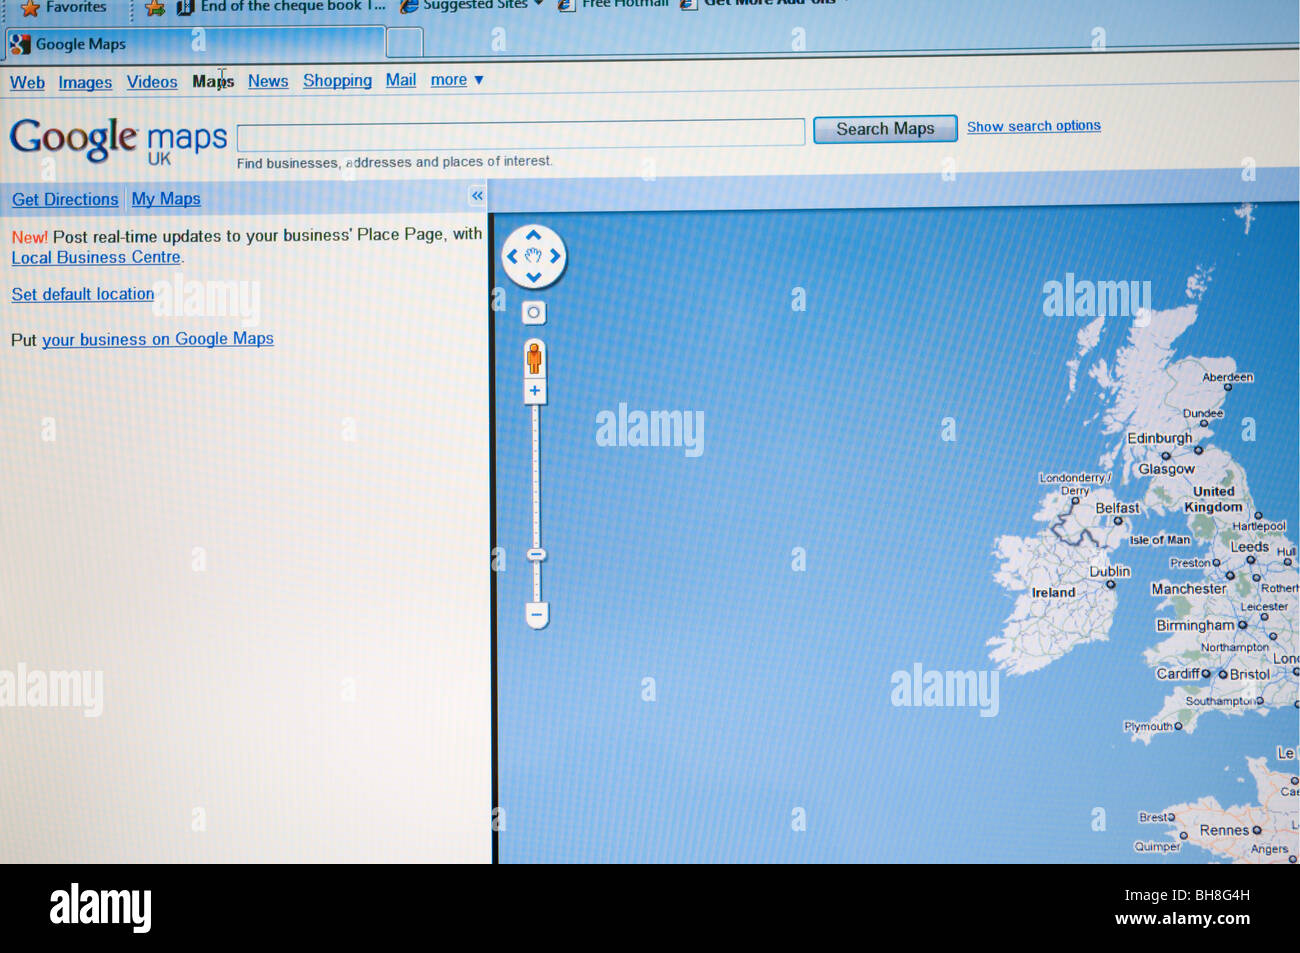This screenshot has height=953, width=1300.
Task: Click the Ireland country label
Action: [x=1053, y=593]
